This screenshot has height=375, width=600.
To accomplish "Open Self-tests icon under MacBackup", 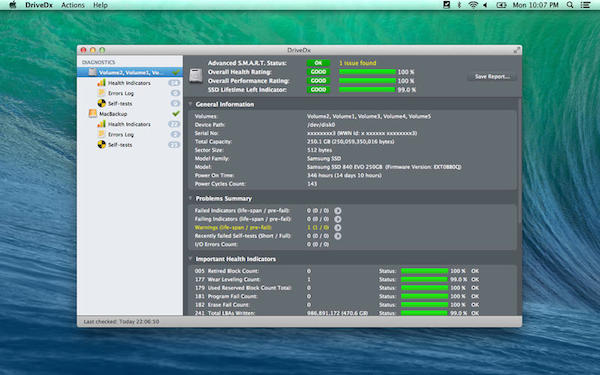I will 101,145.
